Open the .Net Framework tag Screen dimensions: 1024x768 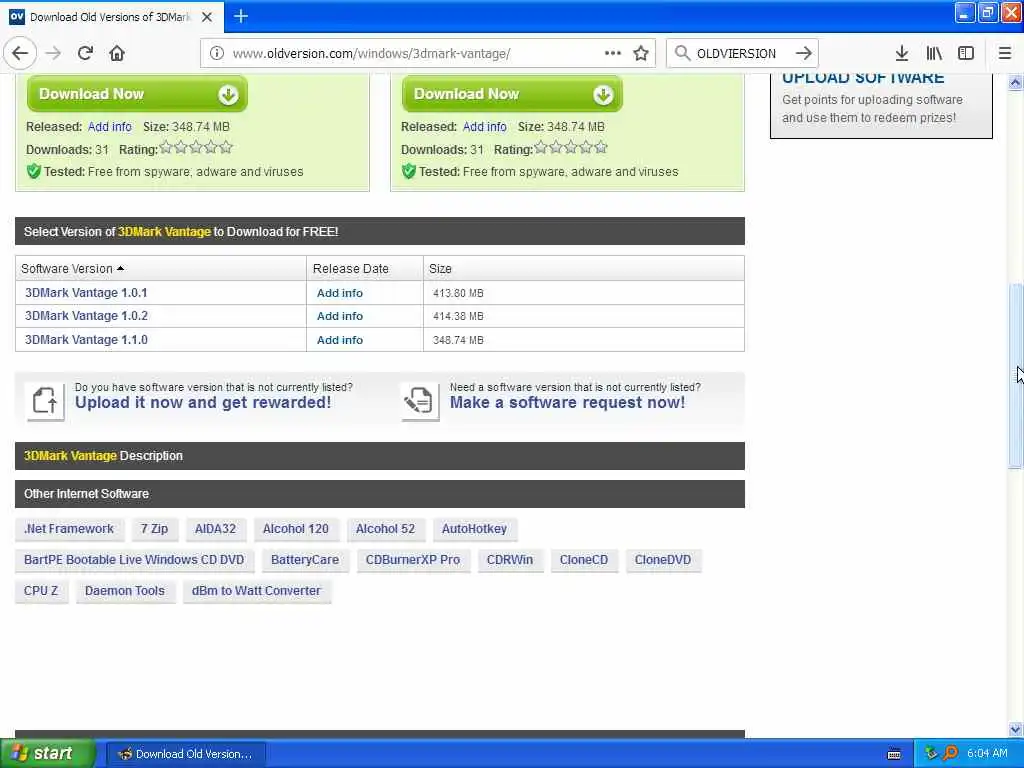tap(69, 529)
